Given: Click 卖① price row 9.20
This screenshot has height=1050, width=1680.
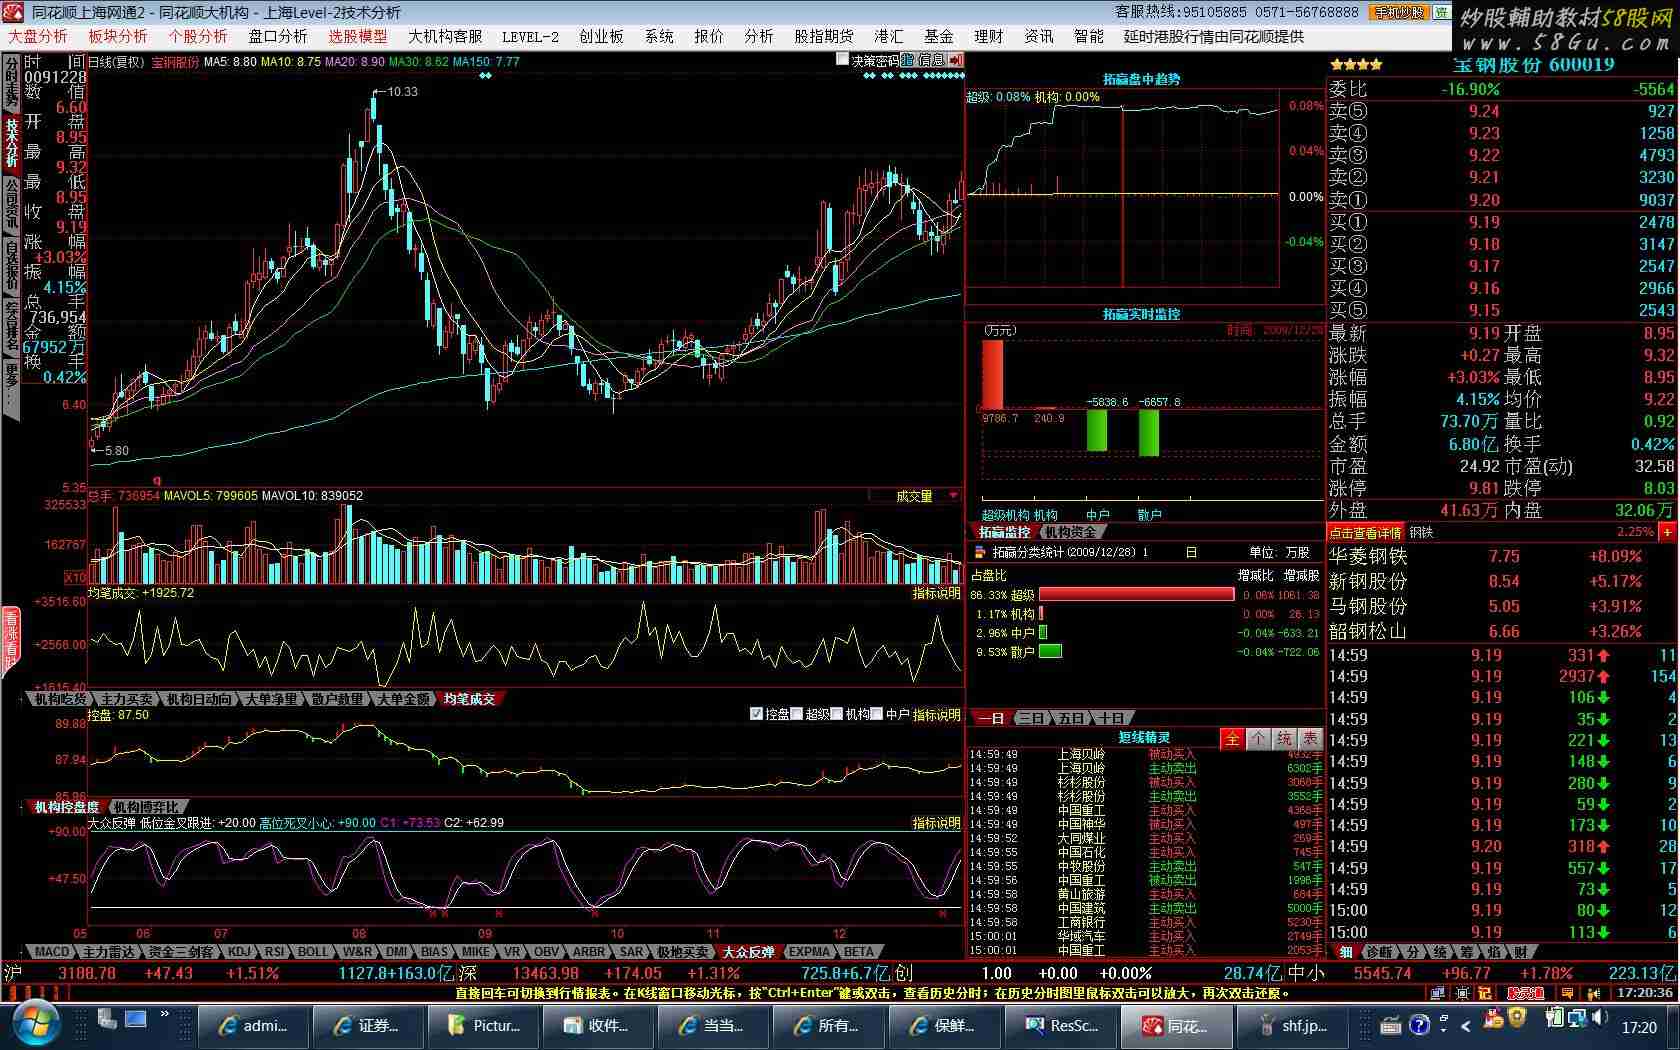Looking at the screenshot, I should coord(1502,200).
